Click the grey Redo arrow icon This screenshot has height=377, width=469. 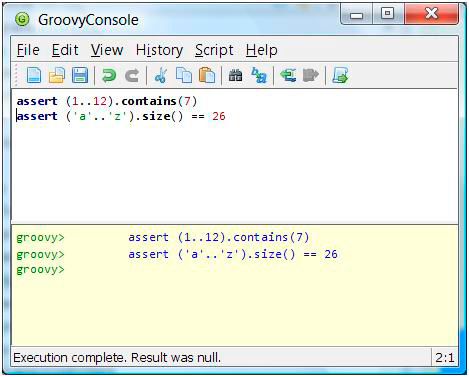coord(132,75)
